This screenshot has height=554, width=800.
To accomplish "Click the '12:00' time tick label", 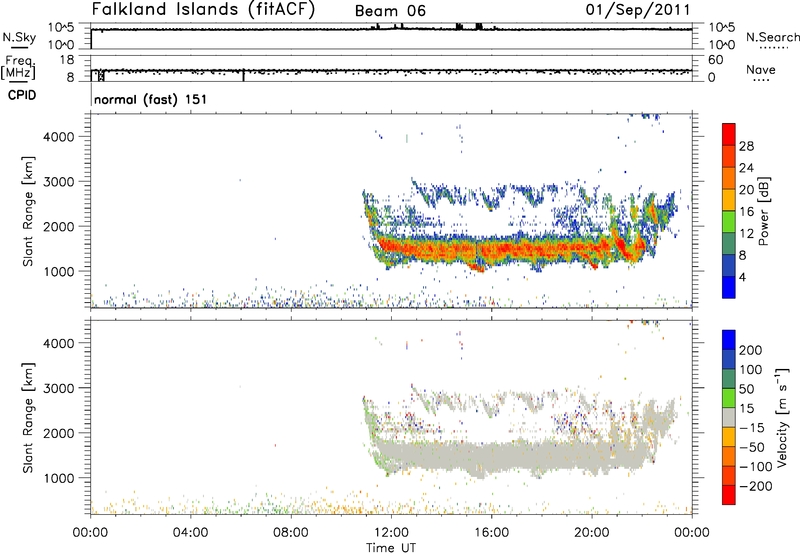I will tap(391, 533).
